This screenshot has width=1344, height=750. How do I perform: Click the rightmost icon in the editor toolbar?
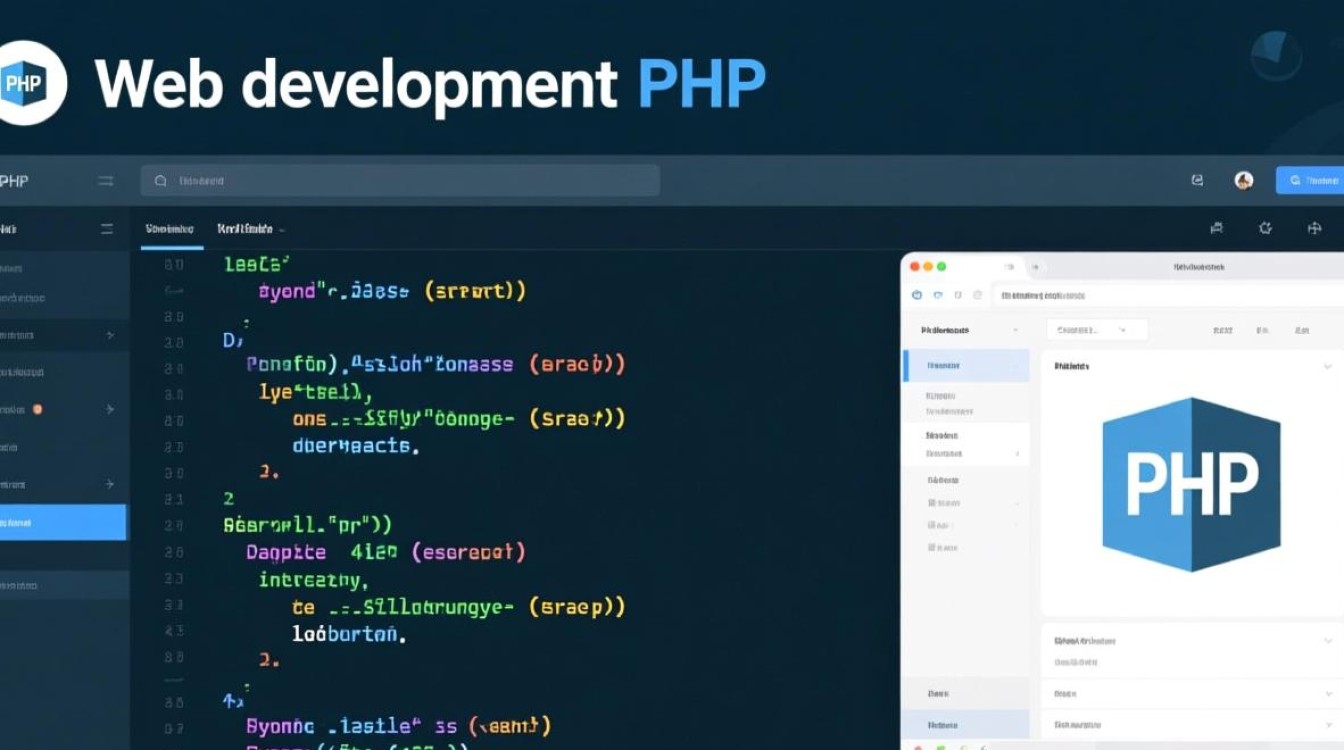tap(1314, 228)
